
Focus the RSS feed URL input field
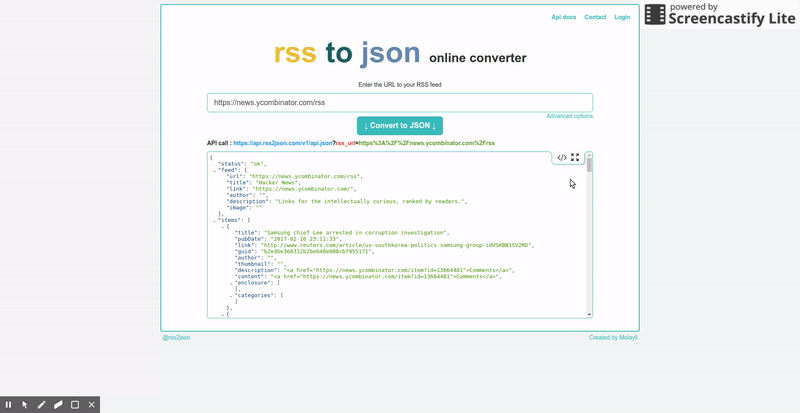tap(400, 103)
